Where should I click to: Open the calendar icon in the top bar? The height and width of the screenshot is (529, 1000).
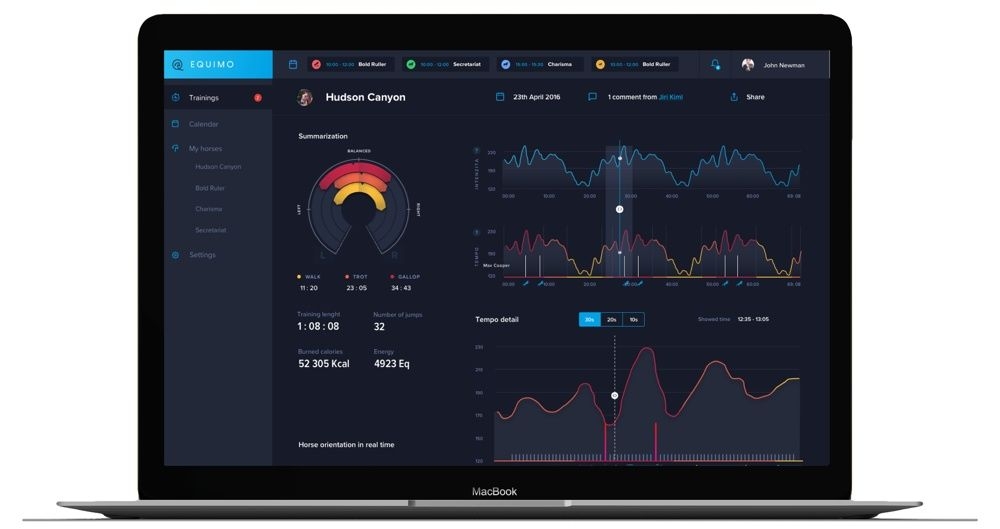coord(293,64)
